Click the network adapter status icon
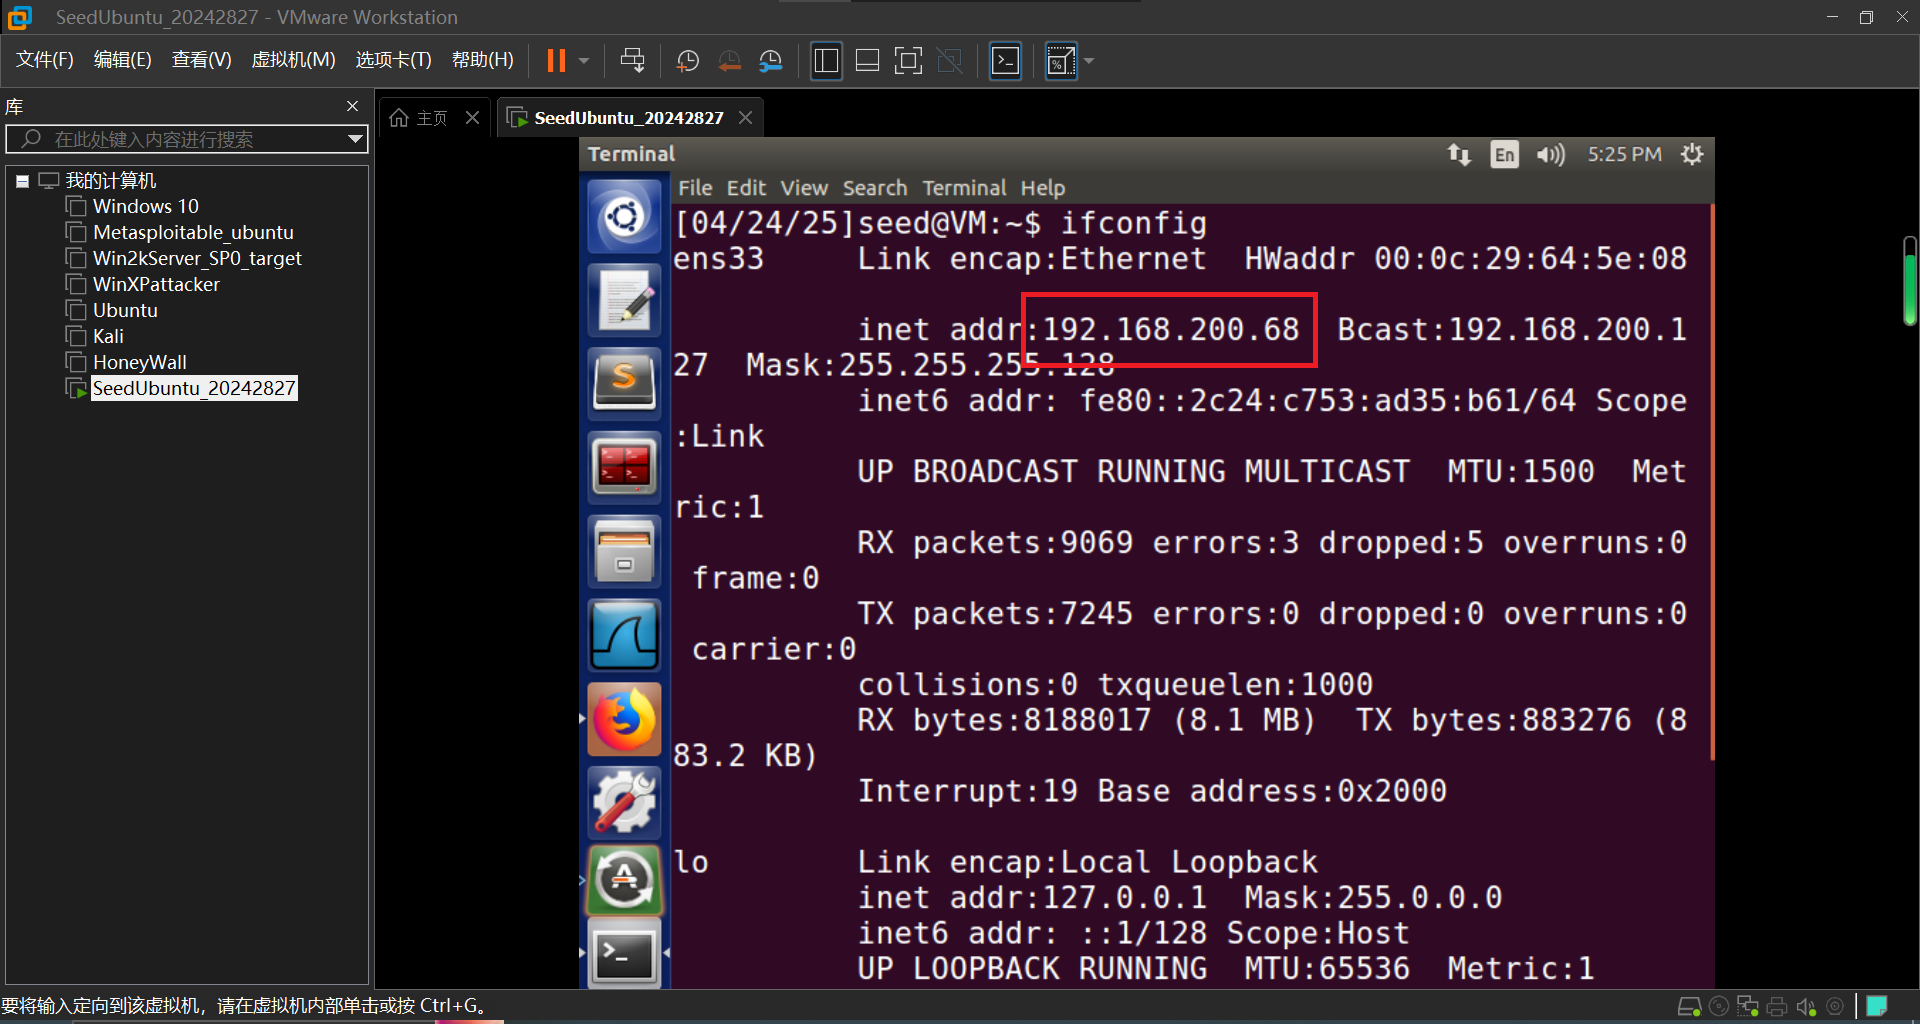The image size is (1920, 1024). click(x=1748, y=1007)
